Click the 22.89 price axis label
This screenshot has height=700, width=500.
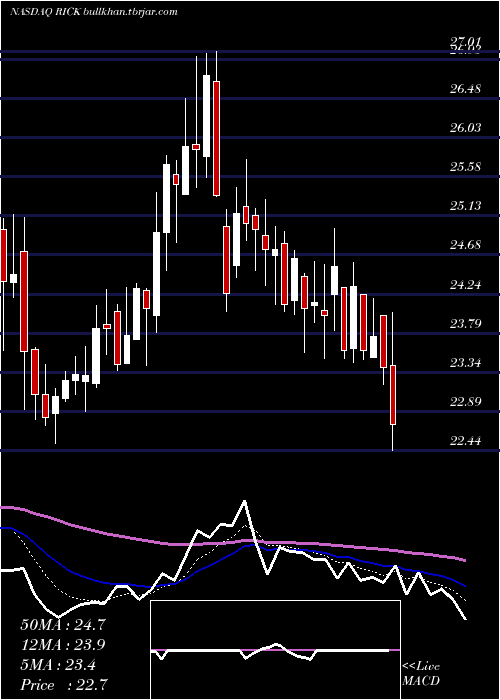pos(465,401)
